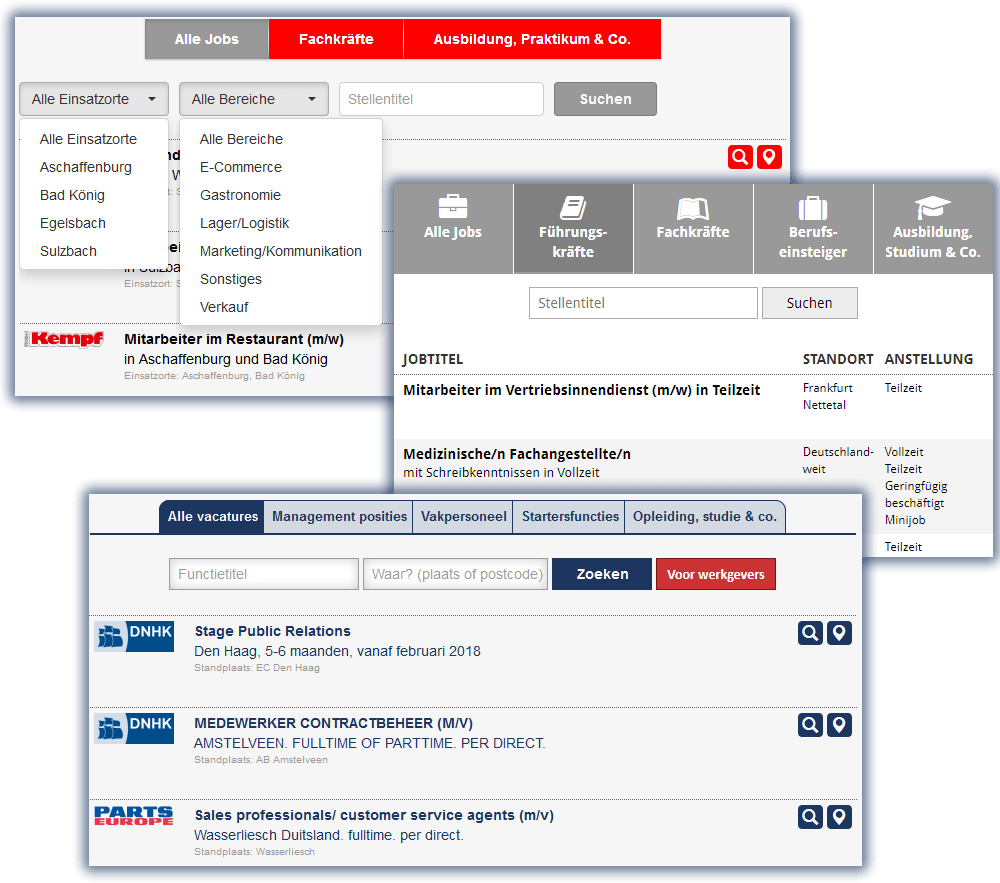Click map pin for Medewerker Contractbeheer job
Image resolution: width=1000 pixels, height=883 pixels.
[x=840, y=725]
